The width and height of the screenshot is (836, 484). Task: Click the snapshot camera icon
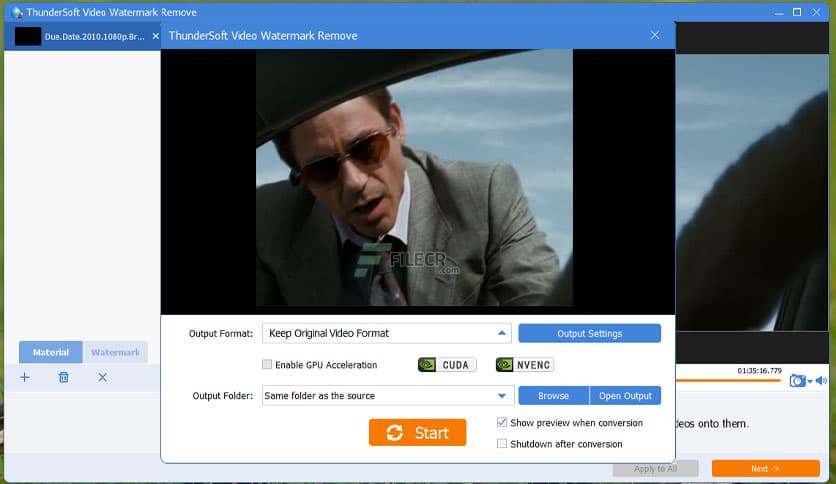[x=797, y=381]
